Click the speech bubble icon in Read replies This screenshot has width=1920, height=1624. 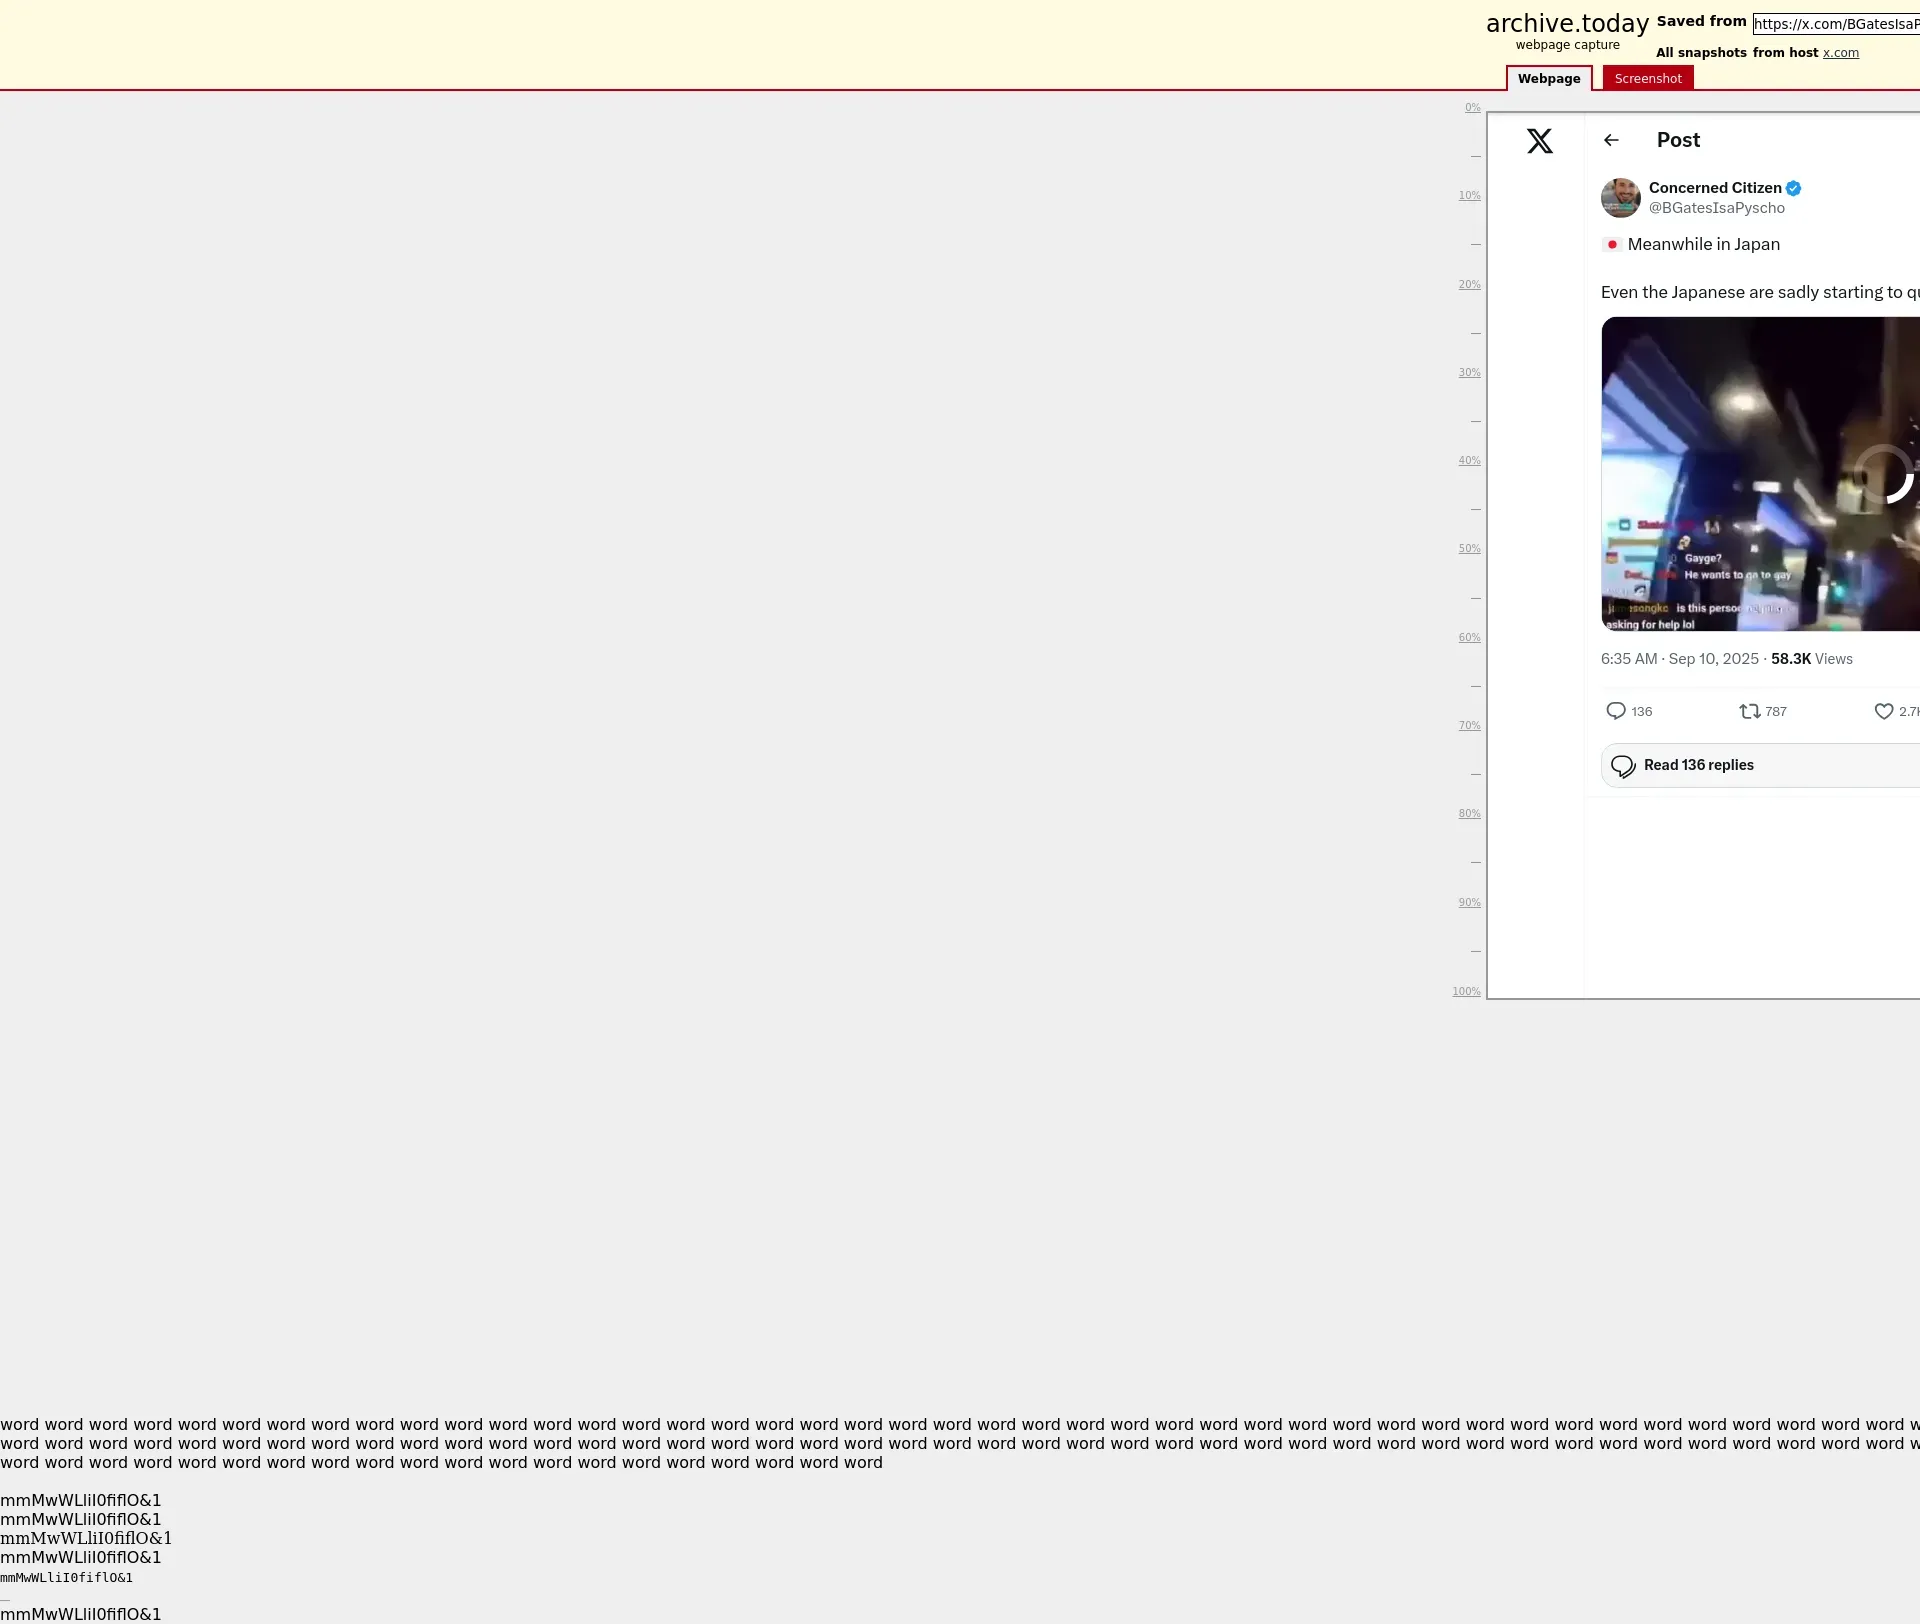[1623, 766]
